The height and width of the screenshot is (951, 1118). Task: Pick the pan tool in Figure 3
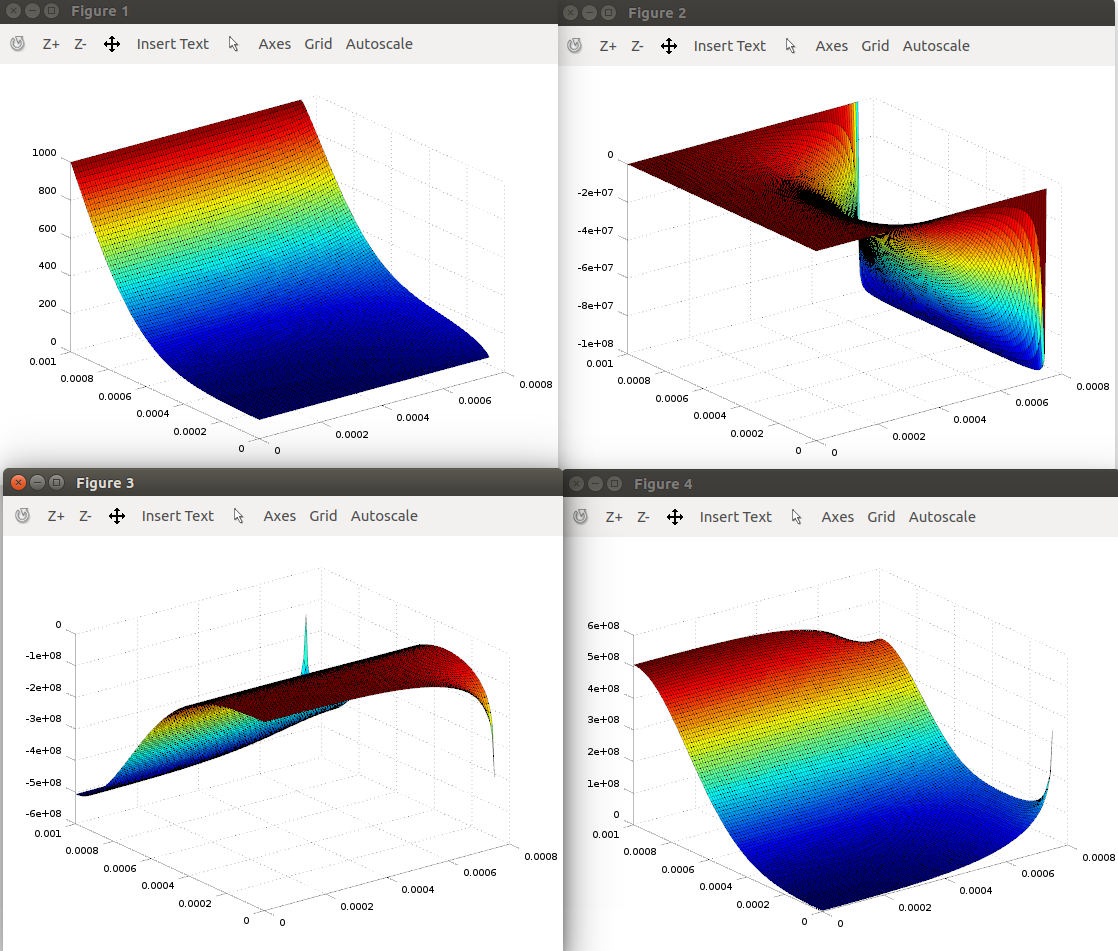coord(117,516)
